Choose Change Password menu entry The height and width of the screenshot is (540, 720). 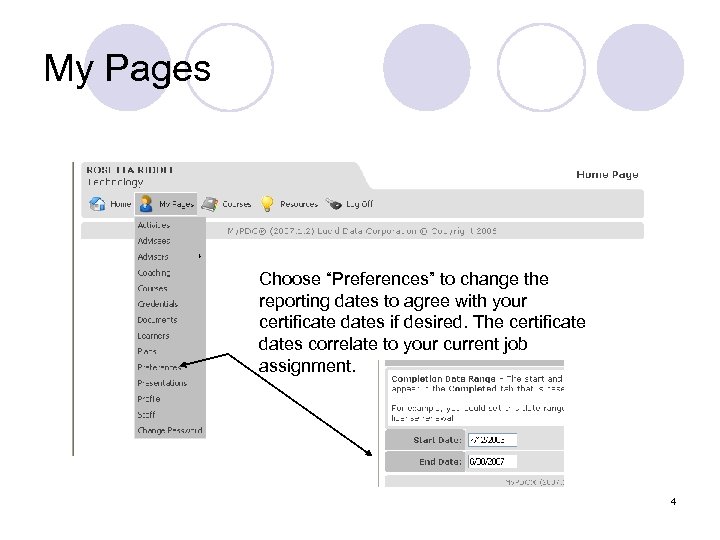[x=170, y=430]
